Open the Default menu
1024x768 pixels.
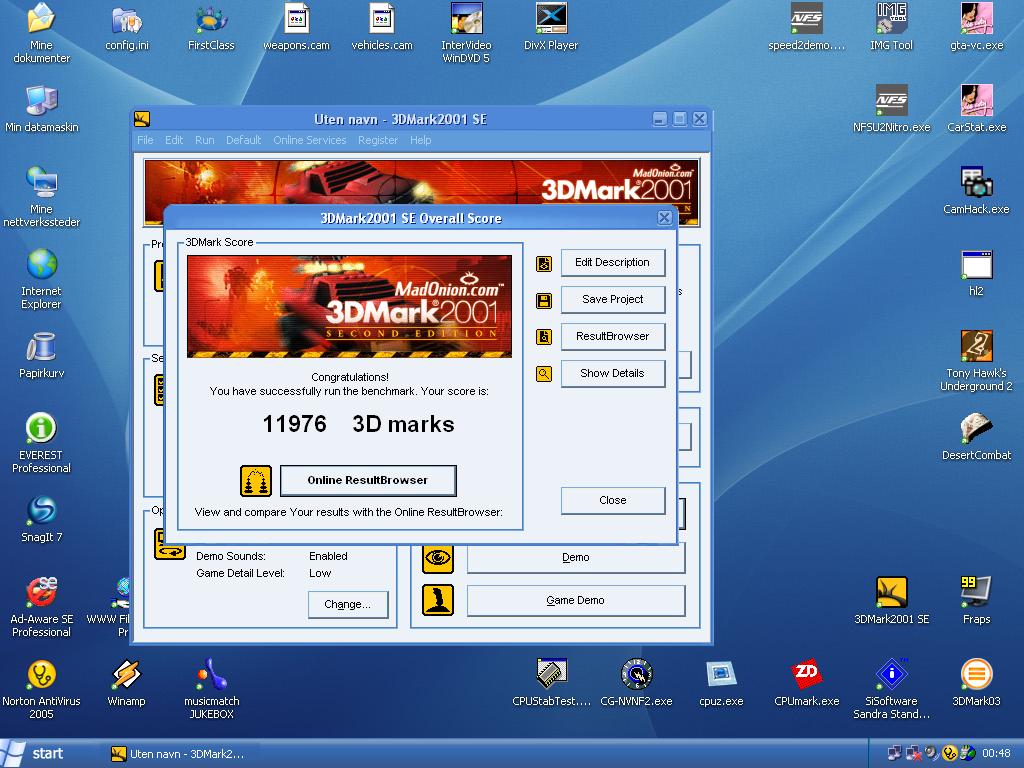[x=243, y=140]
